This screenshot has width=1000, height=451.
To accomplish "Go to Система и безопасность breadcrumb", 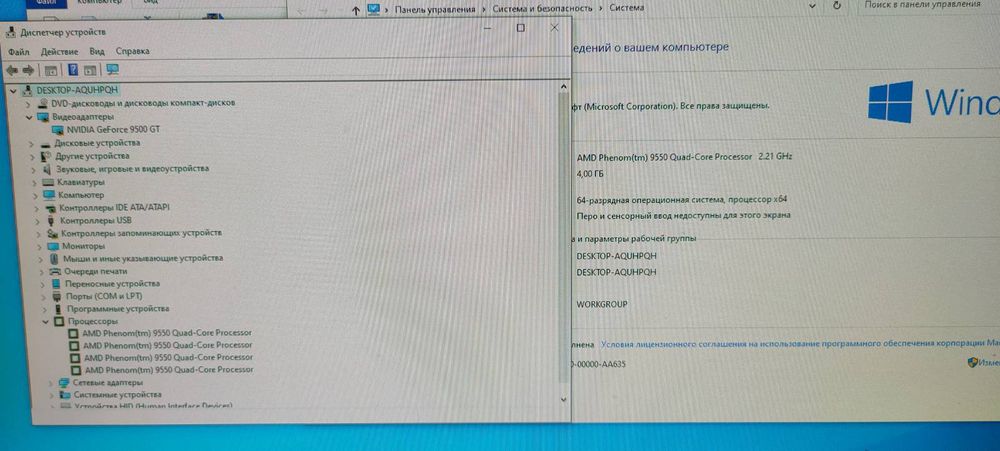I will [x=542, y=8].
